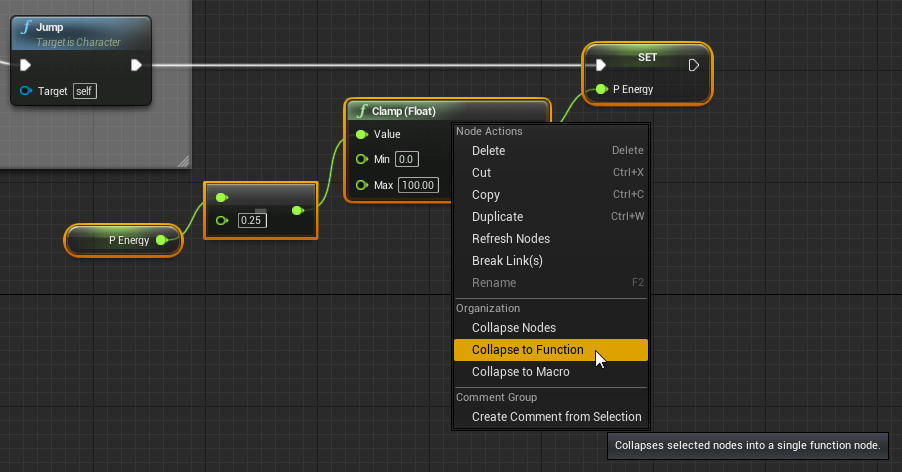The image size is (902, 472).
Task: Click the Clamp (Float) node title
Action: click(403, 111)
